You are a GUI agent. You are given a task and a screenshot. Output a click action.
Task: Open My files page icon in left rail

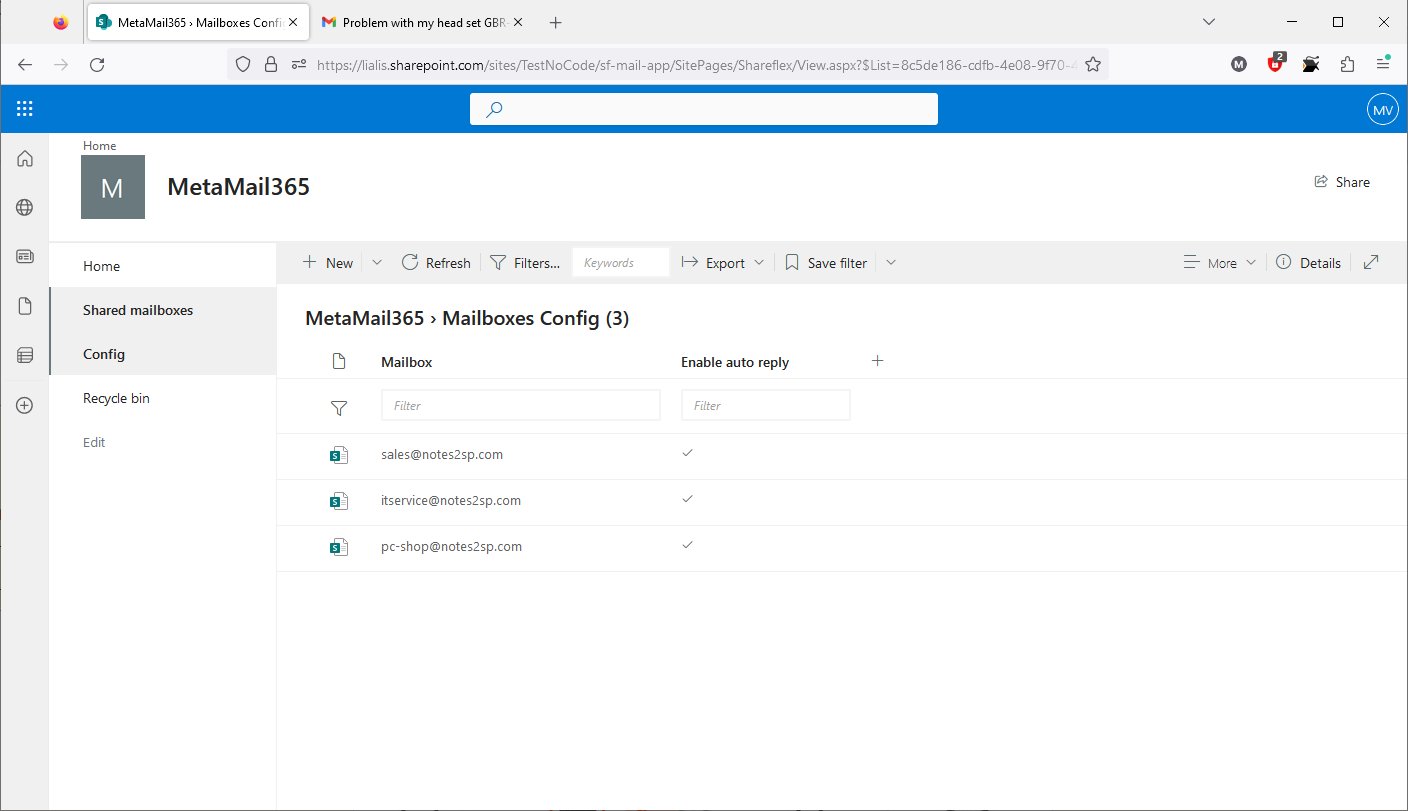[x=25, y=306]
